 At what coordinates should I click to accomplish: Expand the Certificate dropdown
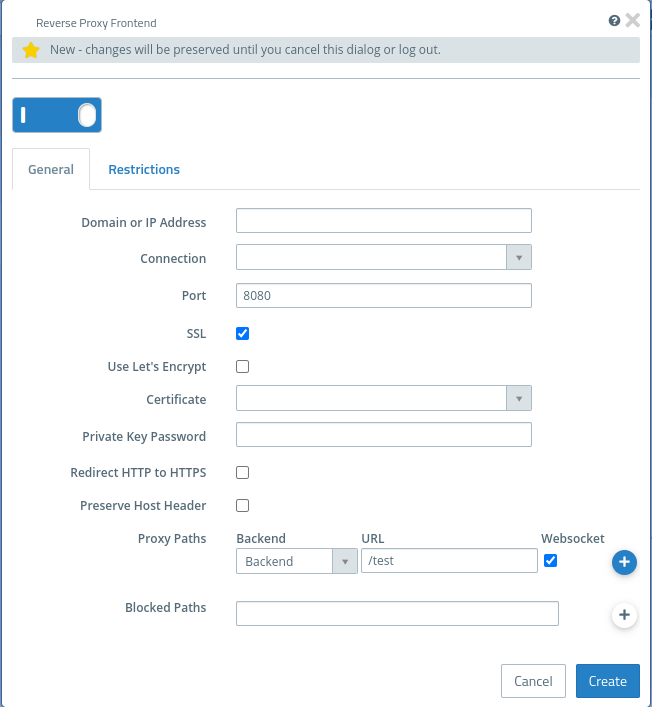coord(383,399)
